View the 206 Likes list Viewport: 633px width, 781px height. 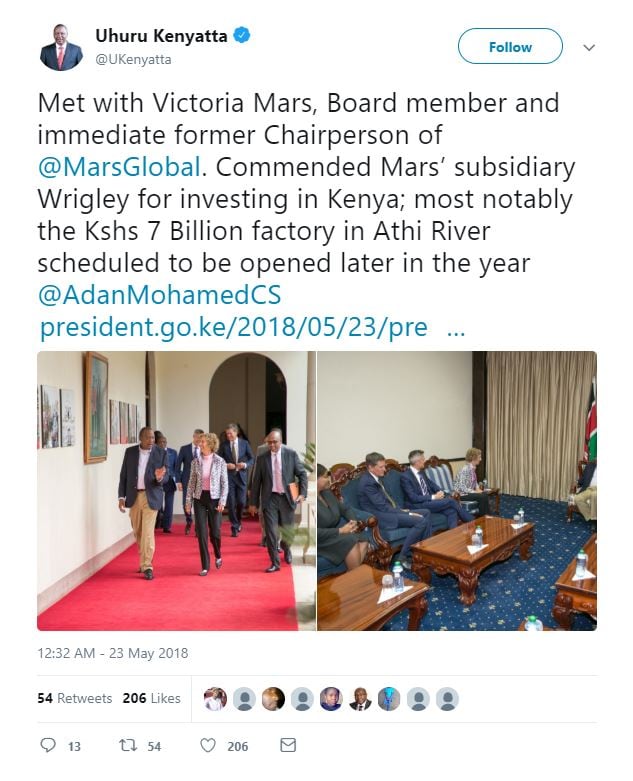tap(152, 698)
